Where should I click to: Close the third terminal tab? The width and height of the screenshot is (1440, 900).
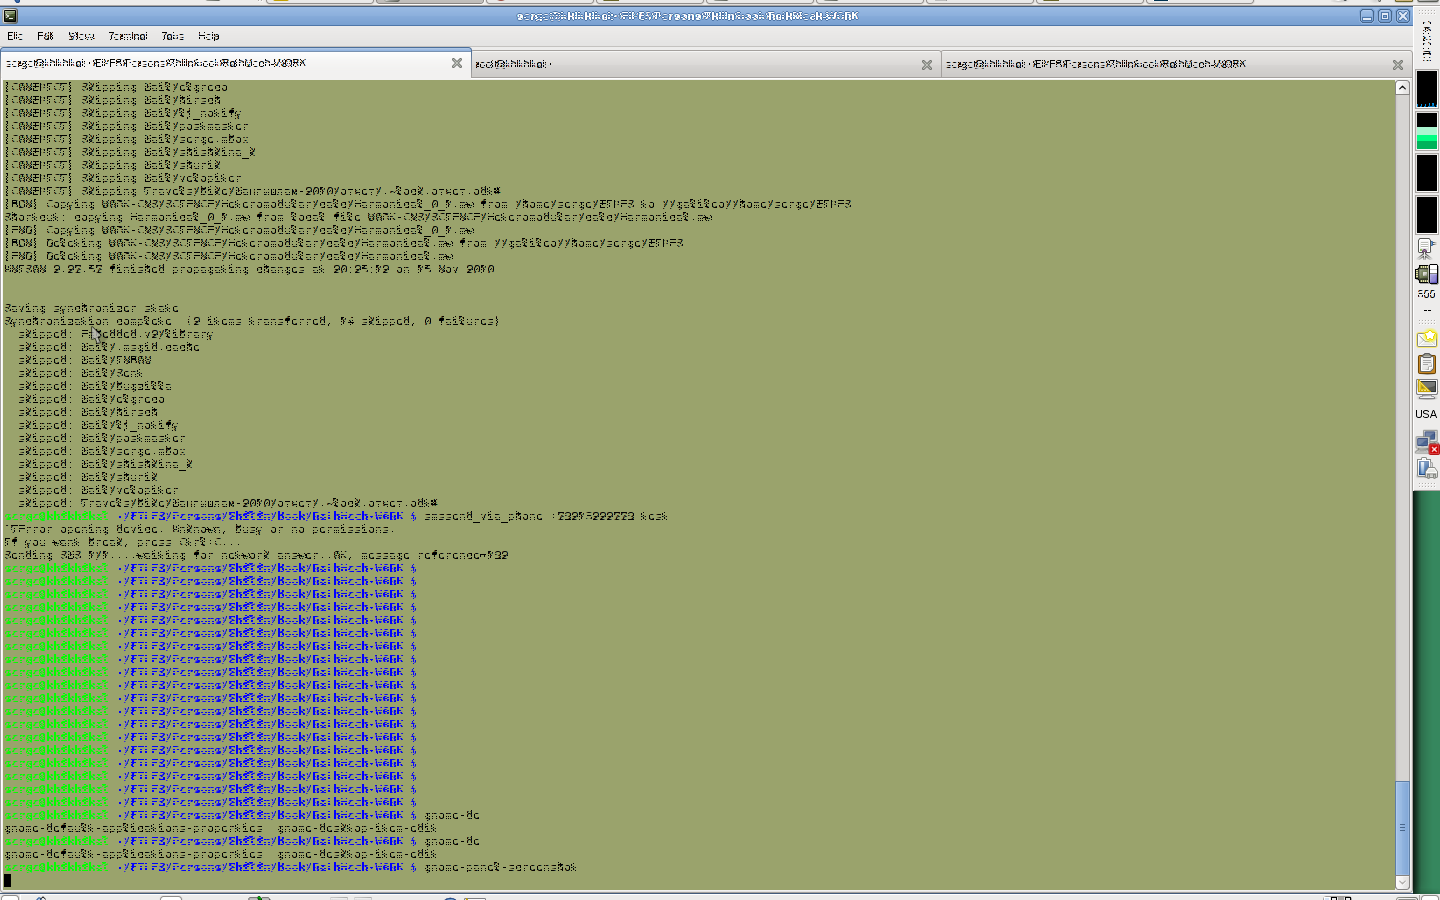point(1398,64)
